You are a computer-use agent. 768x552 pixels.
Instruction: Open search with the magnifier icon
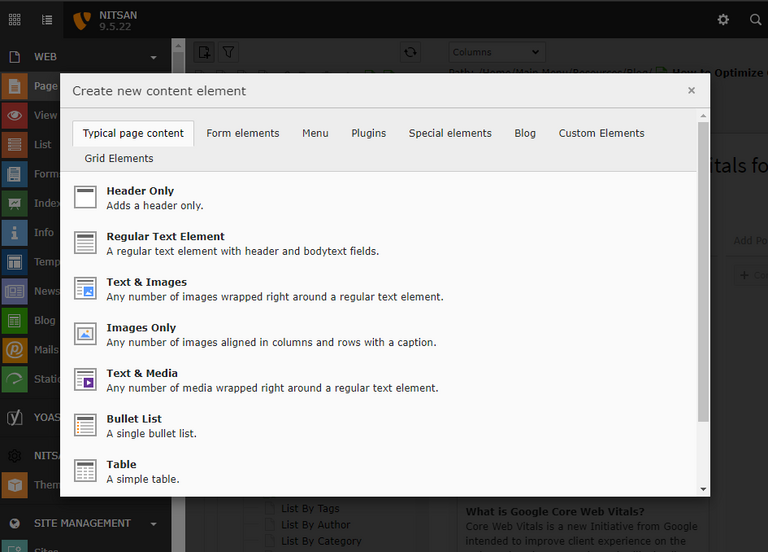point(755,19)
